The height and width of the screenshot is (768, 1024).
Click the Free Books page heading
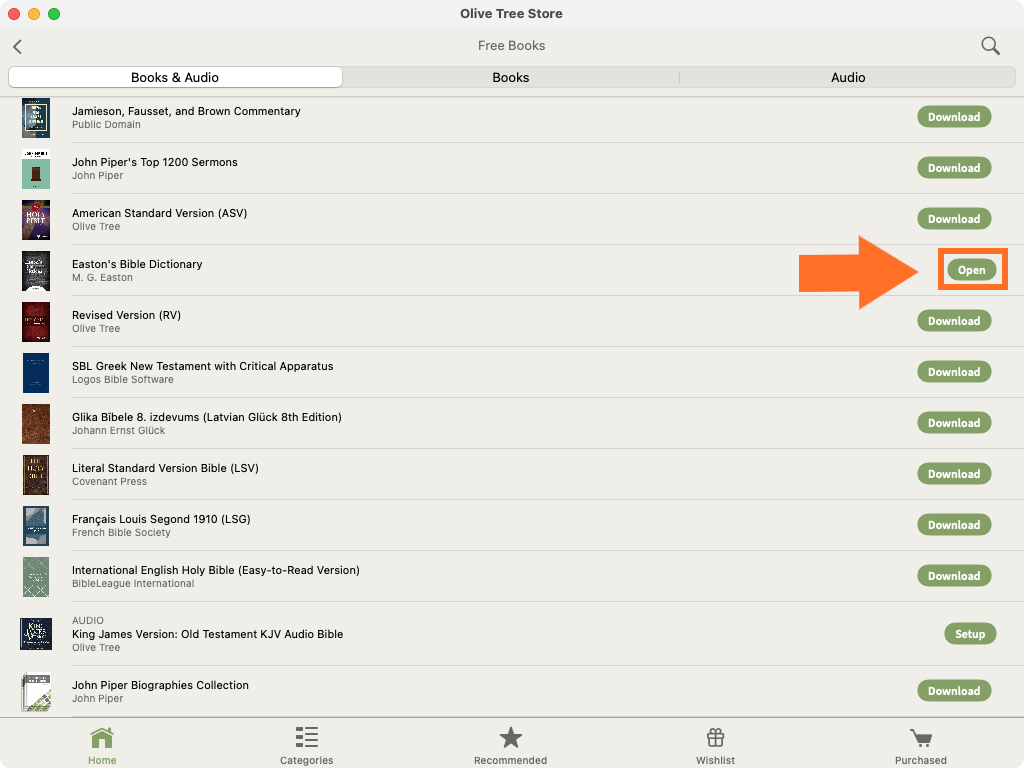[511, 46]
